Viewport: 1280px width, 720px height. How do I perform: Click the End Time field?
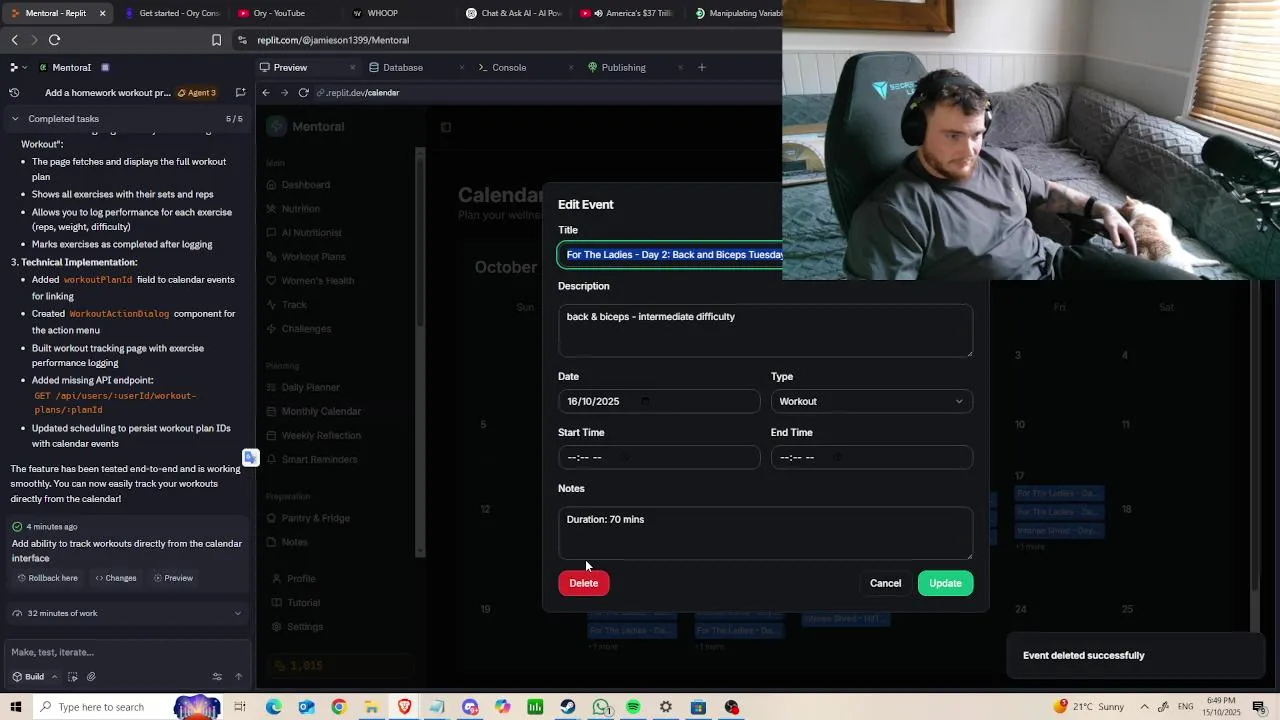click(x=871, y=457)
